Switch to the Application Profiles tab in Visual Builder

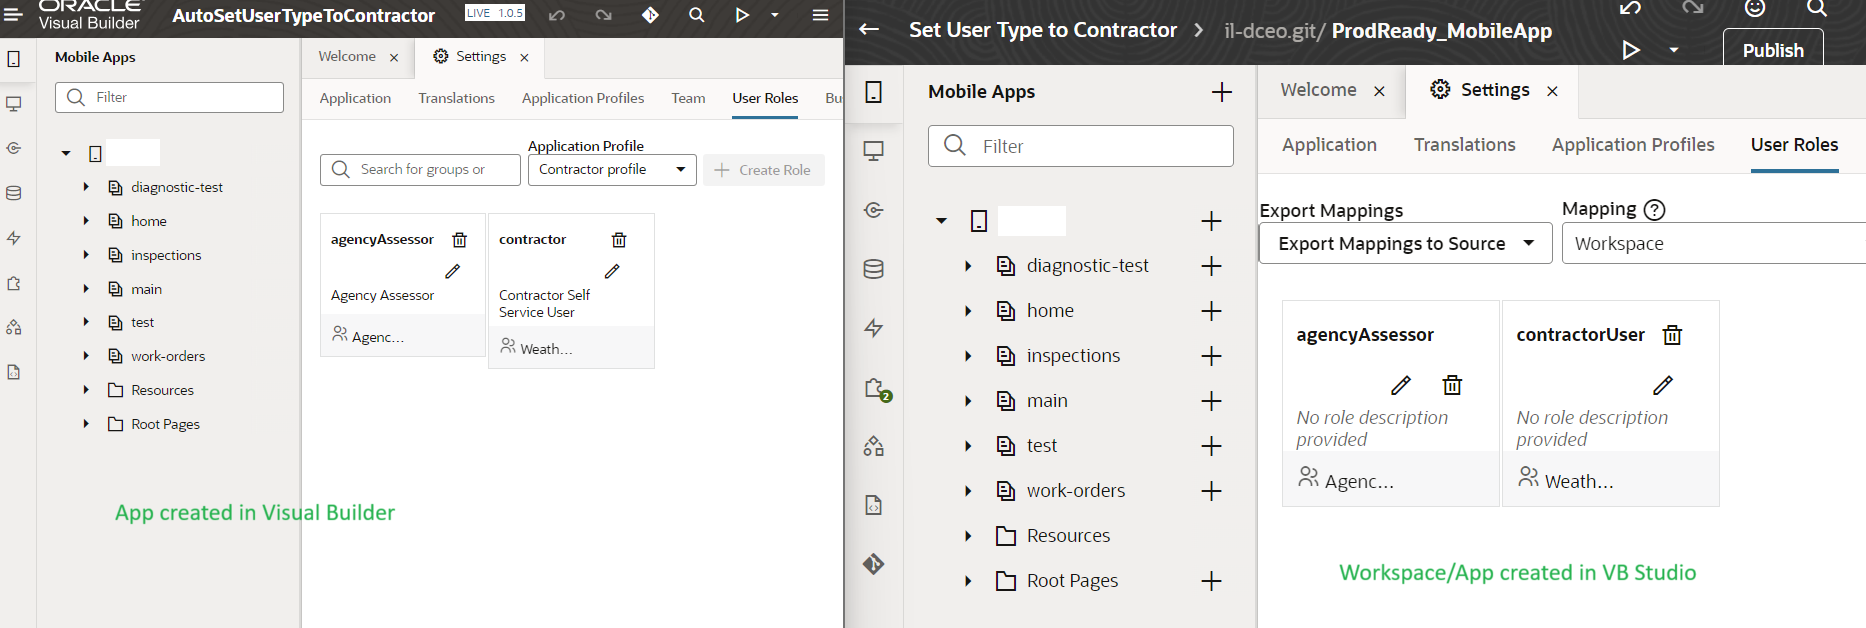583,98
